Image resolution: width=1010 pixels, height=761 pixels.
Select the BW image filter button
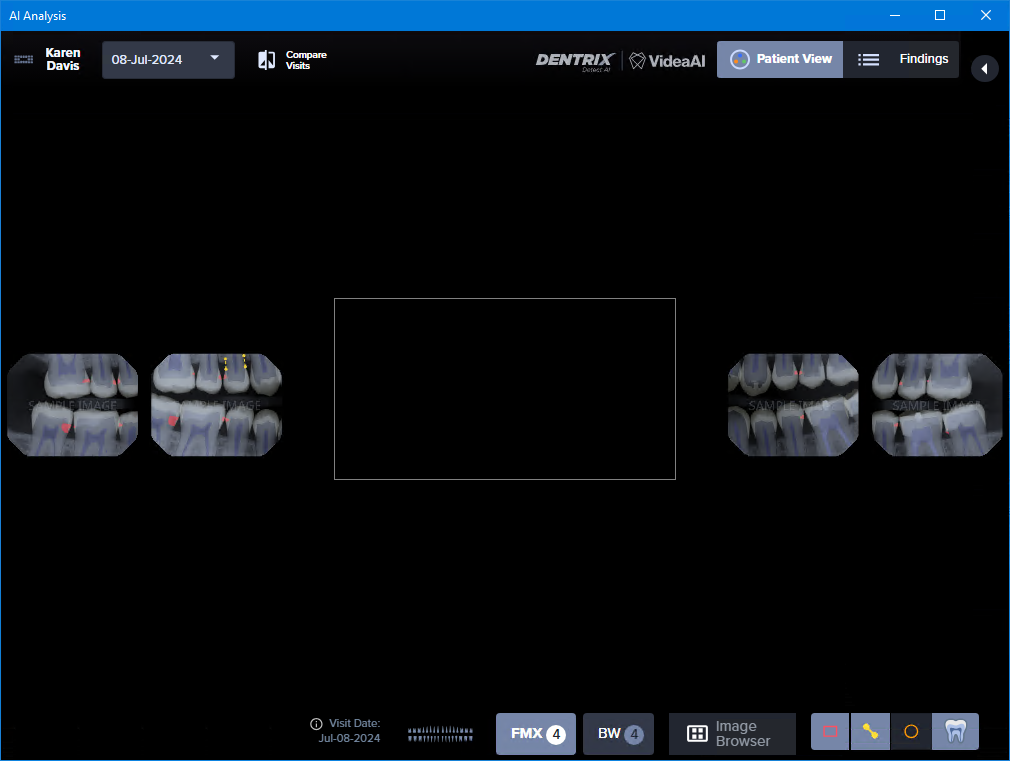pyautogui.click(x=618, y=734)
